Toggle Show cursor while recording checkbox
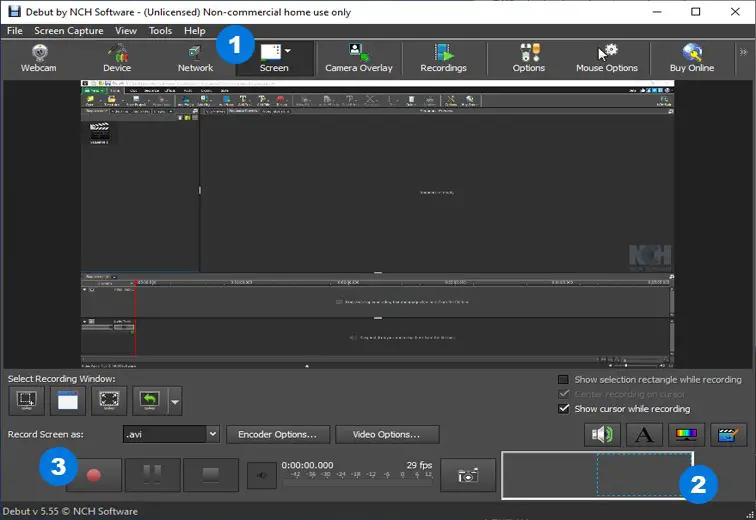Screen dimensions: 756x520 pos(563,409)
